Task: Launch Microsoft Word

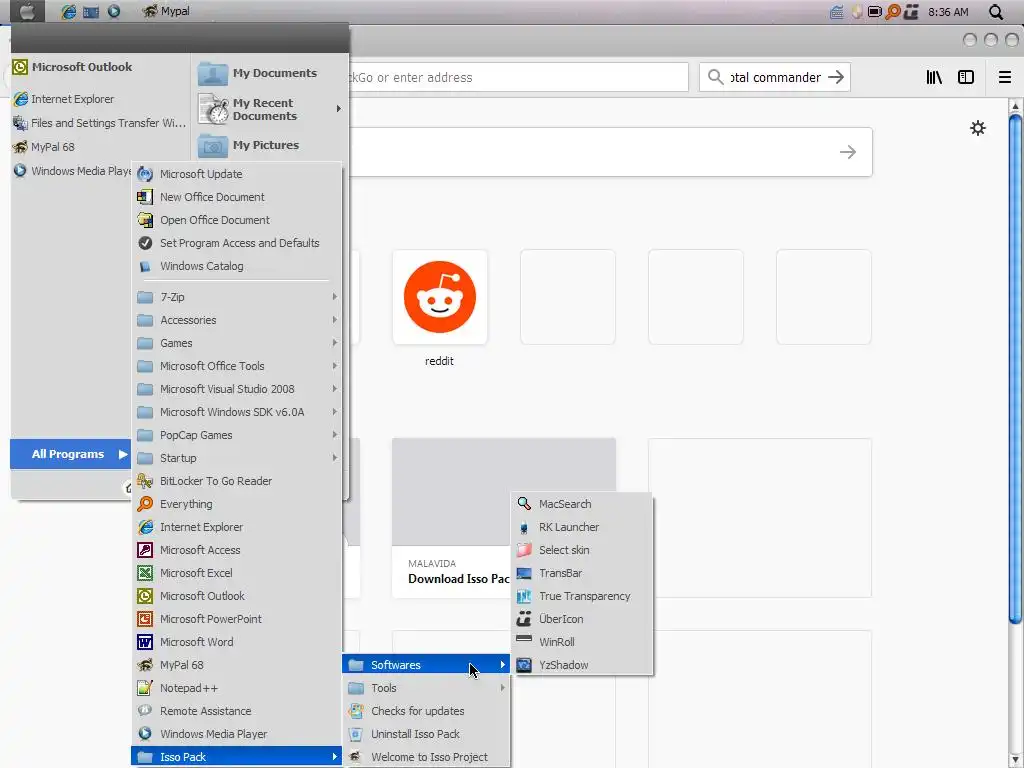Action: click(236, 642)
